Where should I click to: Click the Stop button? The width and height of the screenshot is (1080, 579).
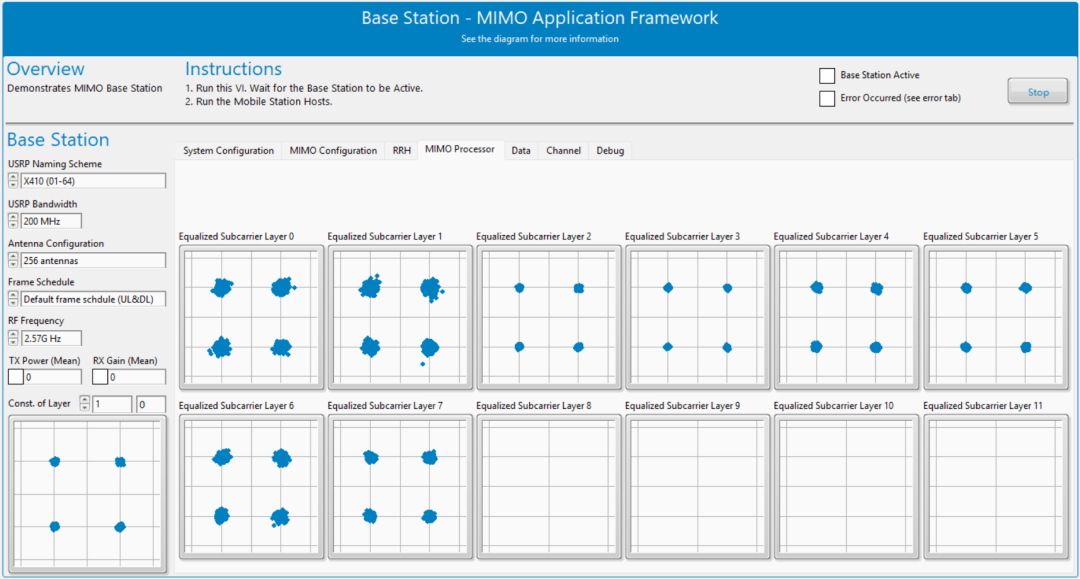[1038, 92]
